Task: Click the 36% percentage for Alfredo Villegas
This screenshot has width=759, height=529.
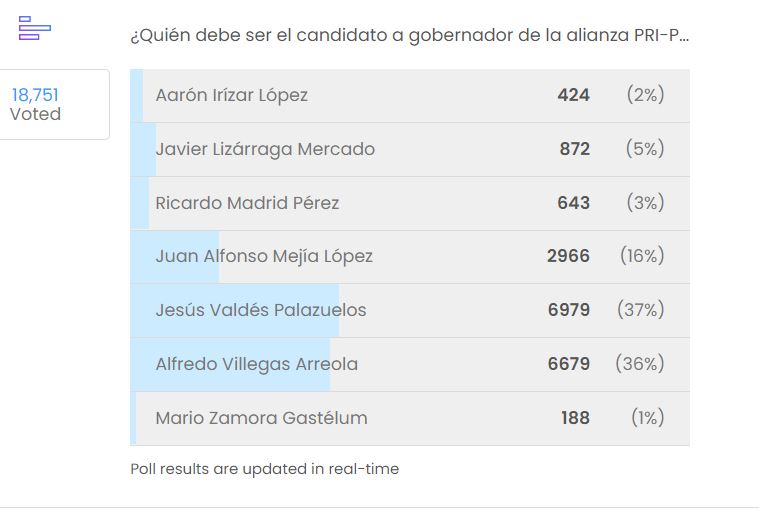Action: coord(639,363)
